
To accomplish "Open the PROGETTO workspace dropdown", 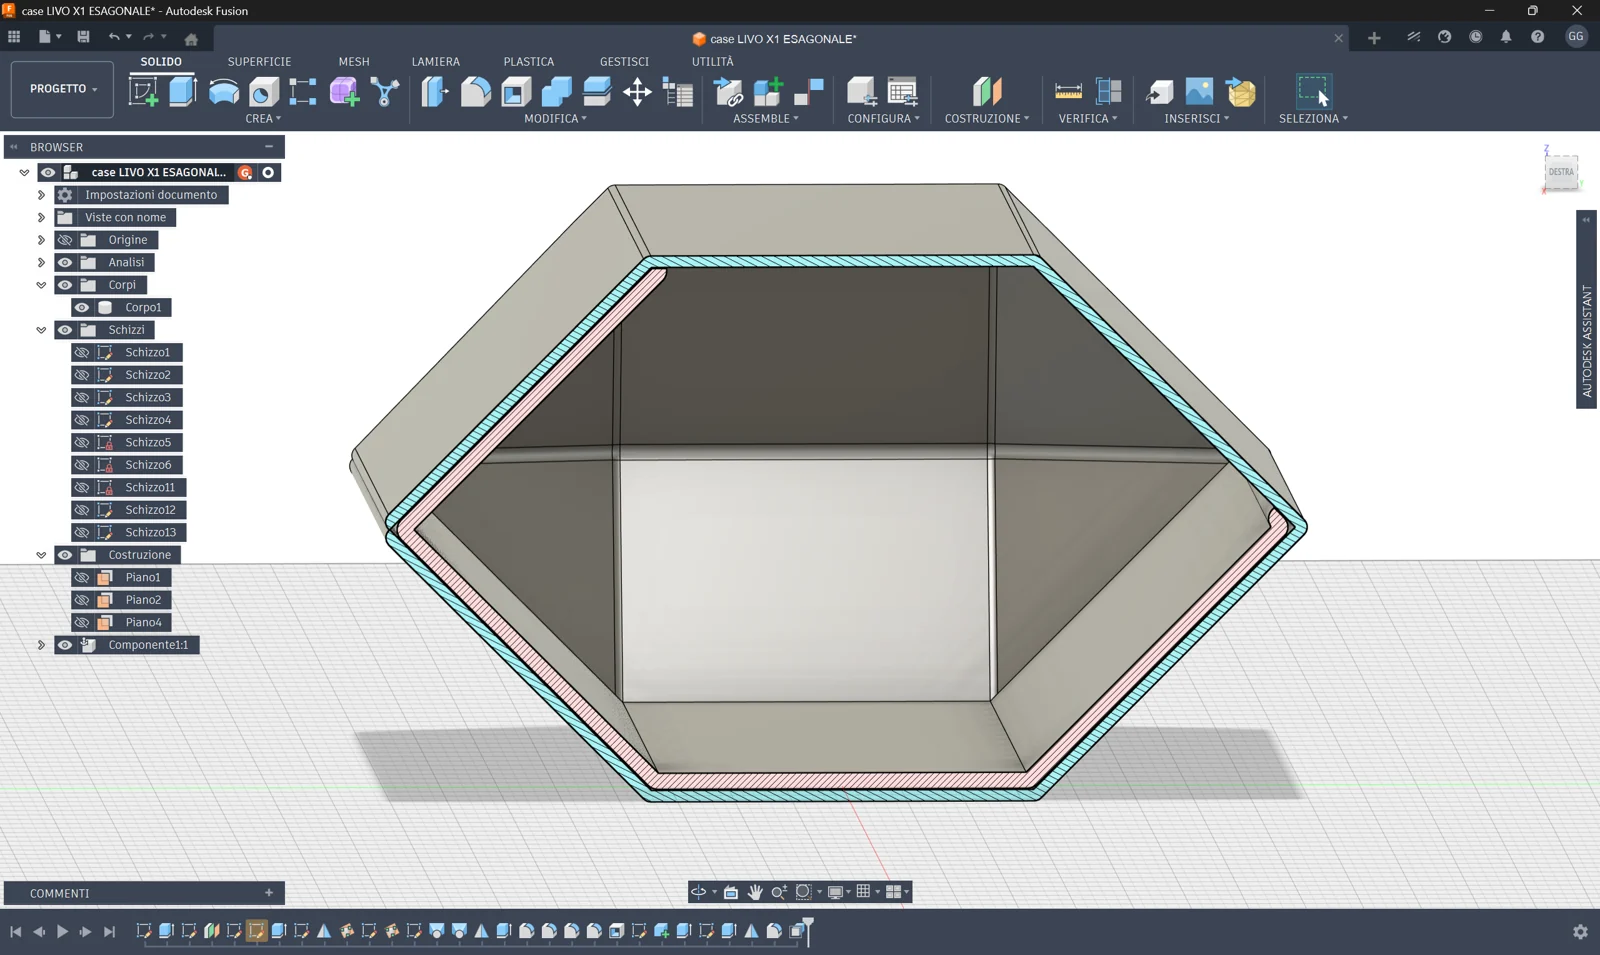I will coord(62,89).
